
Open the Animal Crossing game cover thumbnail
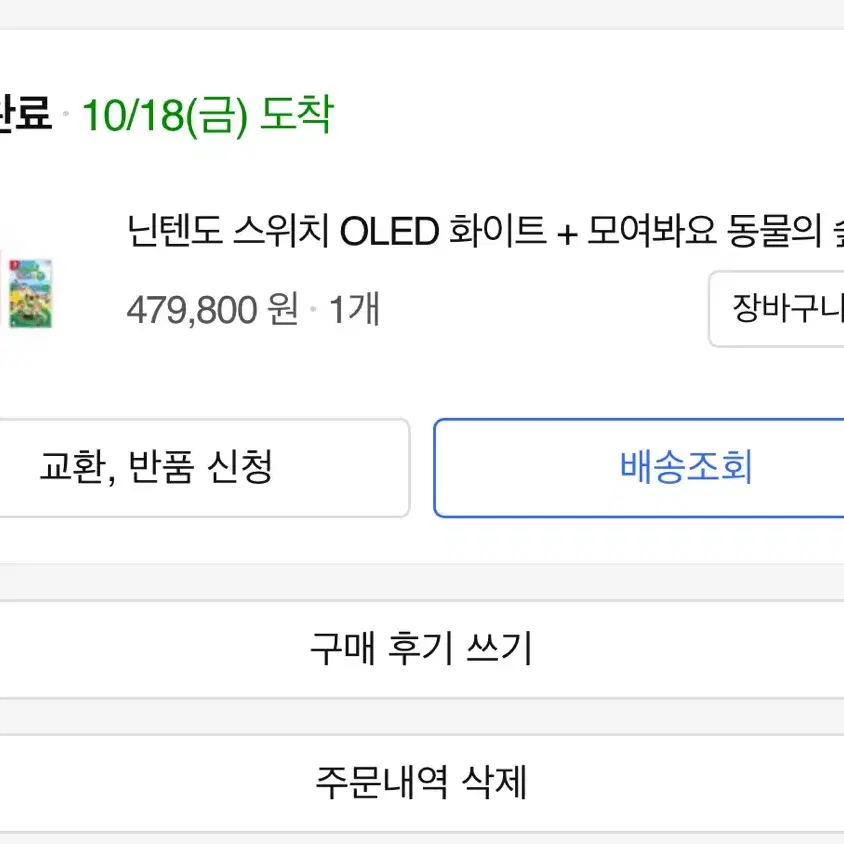31,293
